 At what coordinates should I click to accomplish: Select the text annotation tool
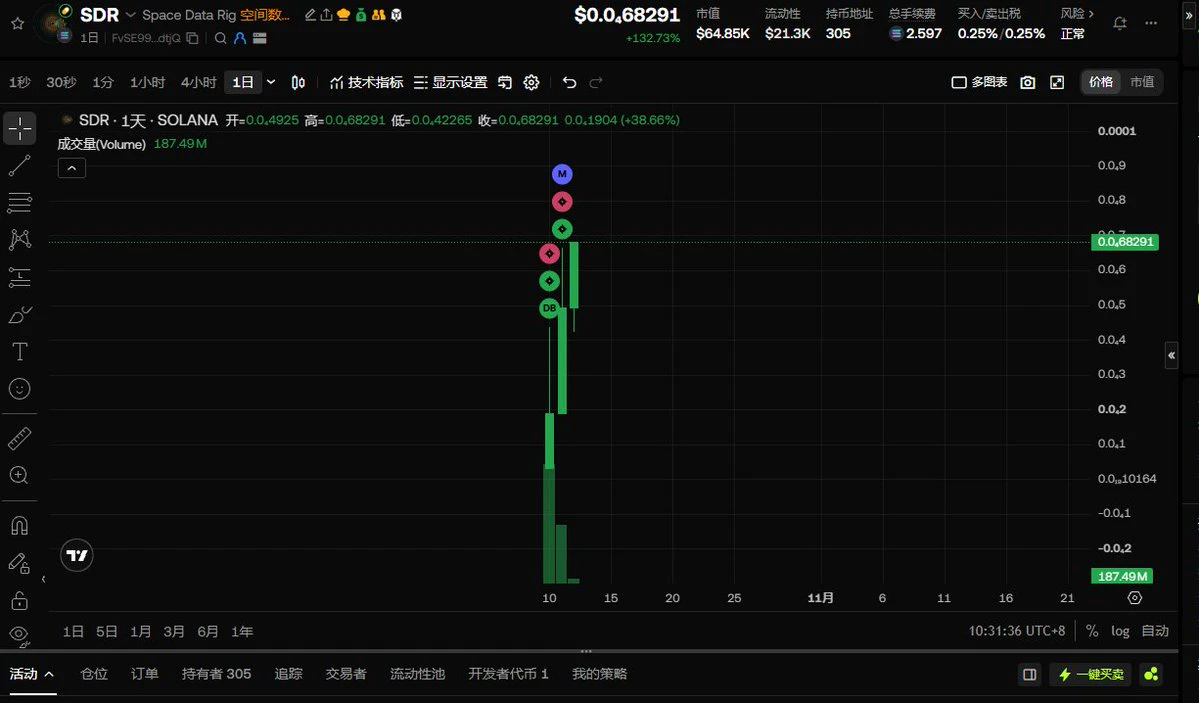(20, 351)
